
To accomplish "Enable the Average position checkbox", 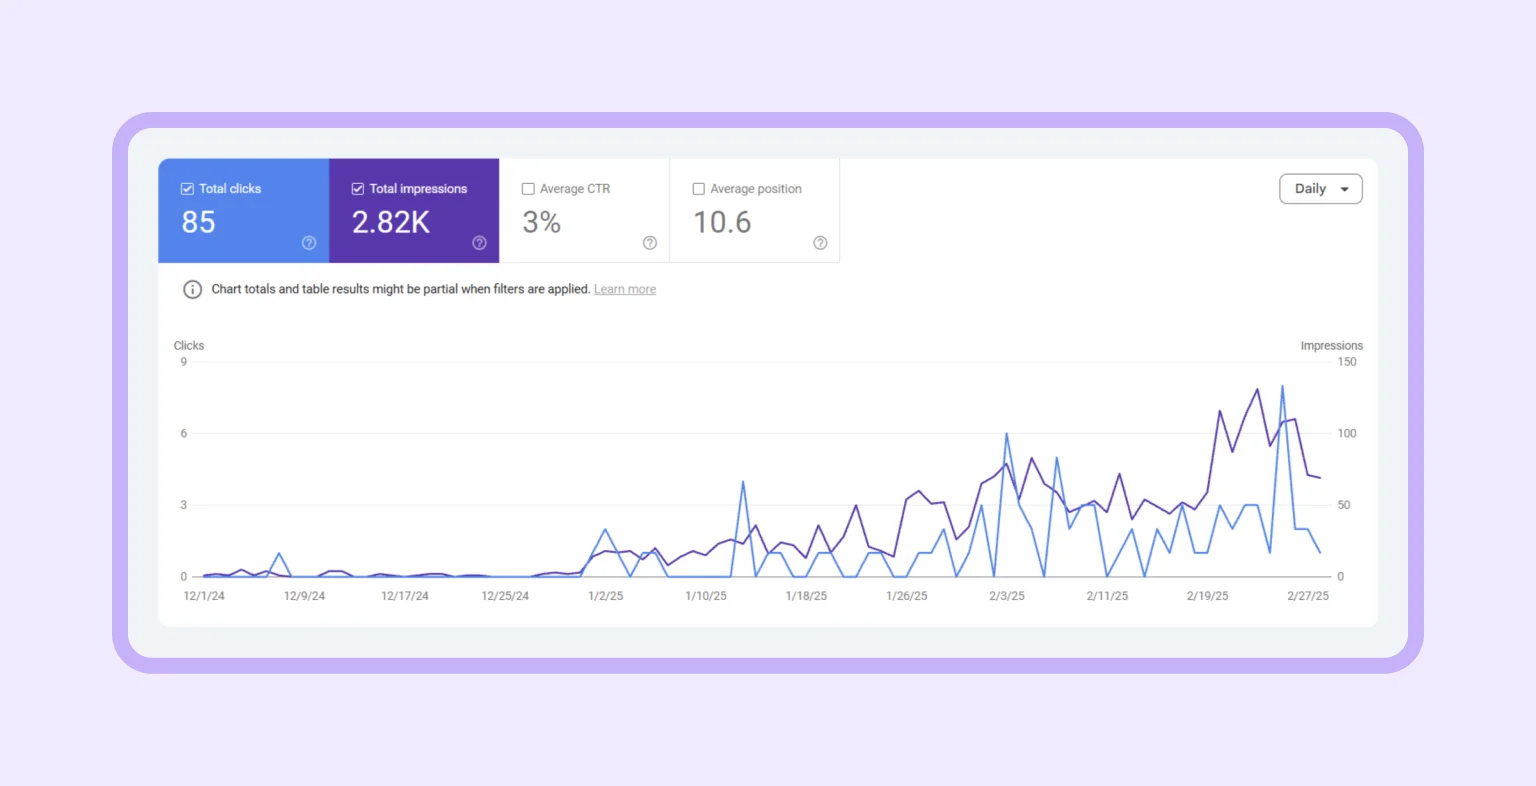I will (x=697, y=188).
